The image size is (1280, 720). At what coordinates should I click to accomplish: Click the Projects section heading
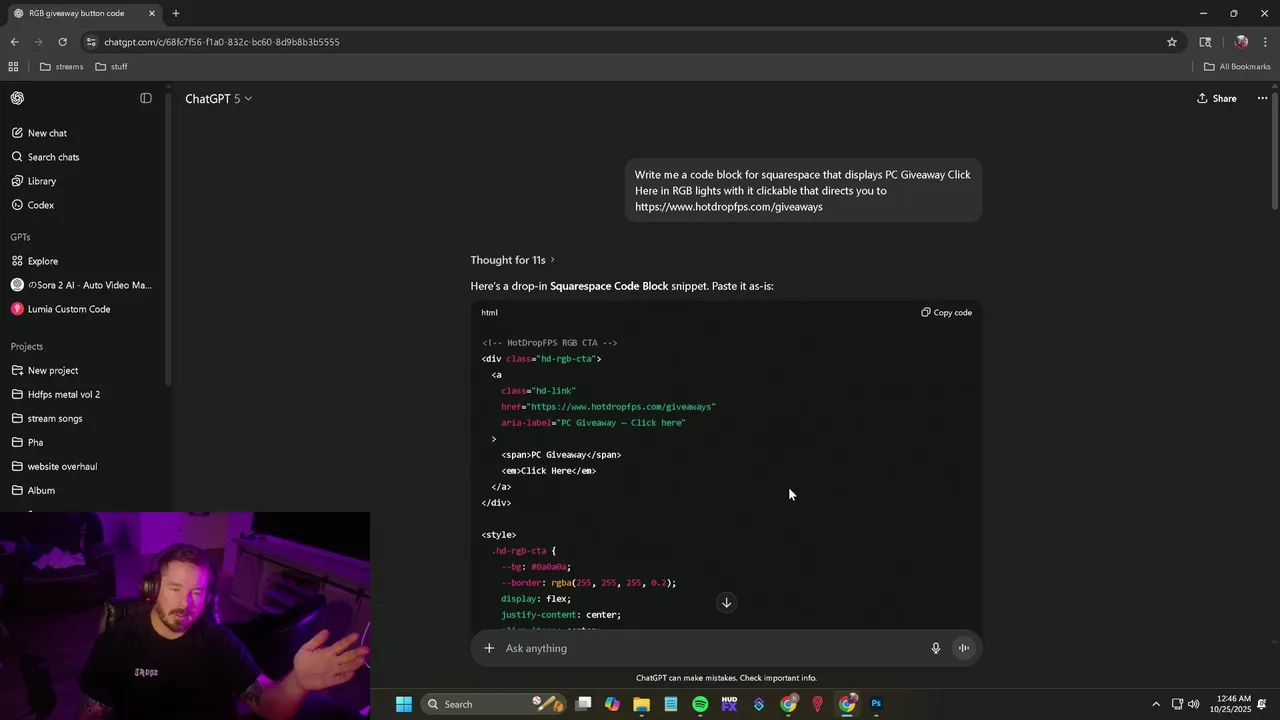(x=27, y=346)
